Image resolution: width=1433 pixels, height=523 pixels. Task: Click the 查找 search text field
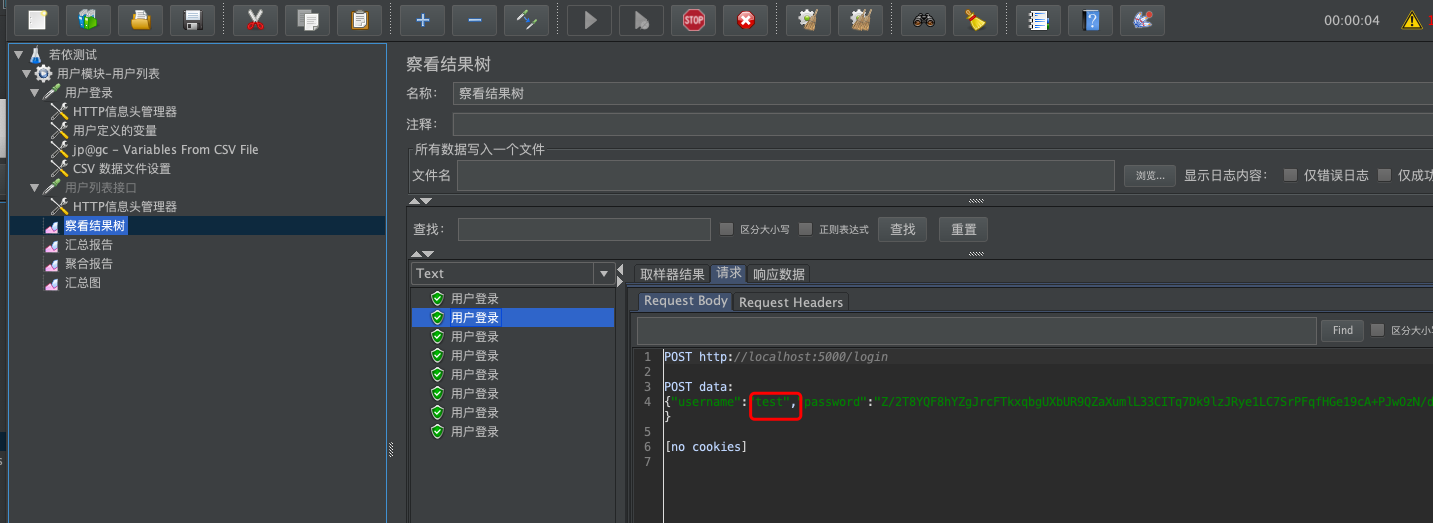[x=582, y=230]
